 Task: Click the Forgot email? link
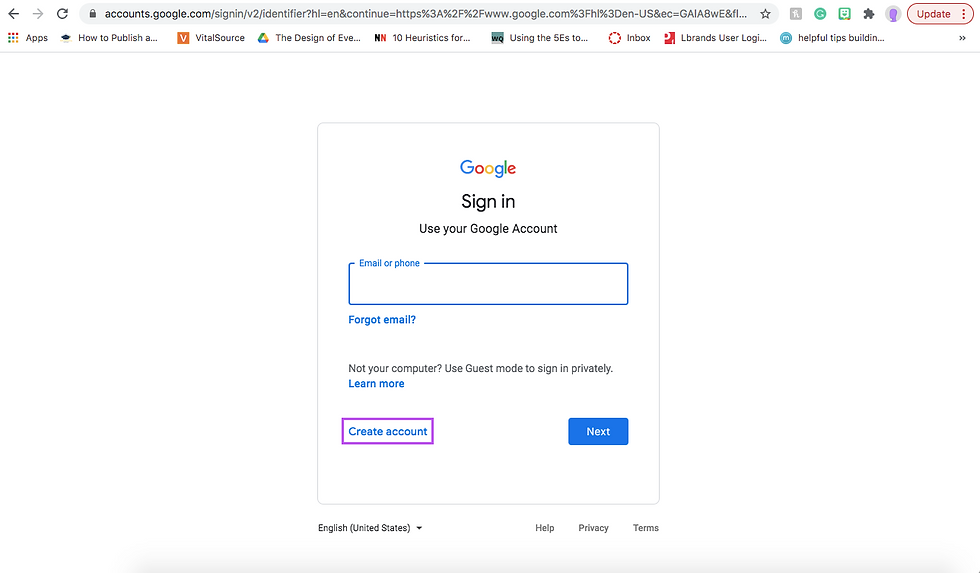click(382, 320)
